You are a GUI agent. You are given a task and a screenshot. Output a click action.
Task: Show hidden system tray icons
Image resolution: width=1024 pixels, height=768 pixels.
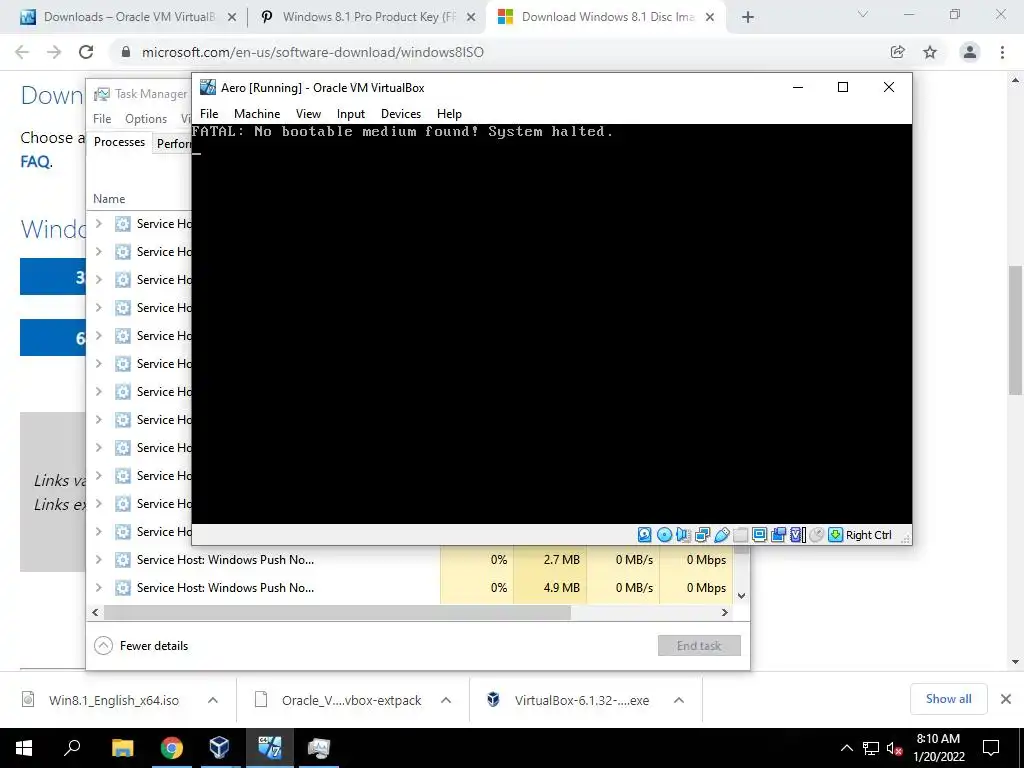click(846, 748)
